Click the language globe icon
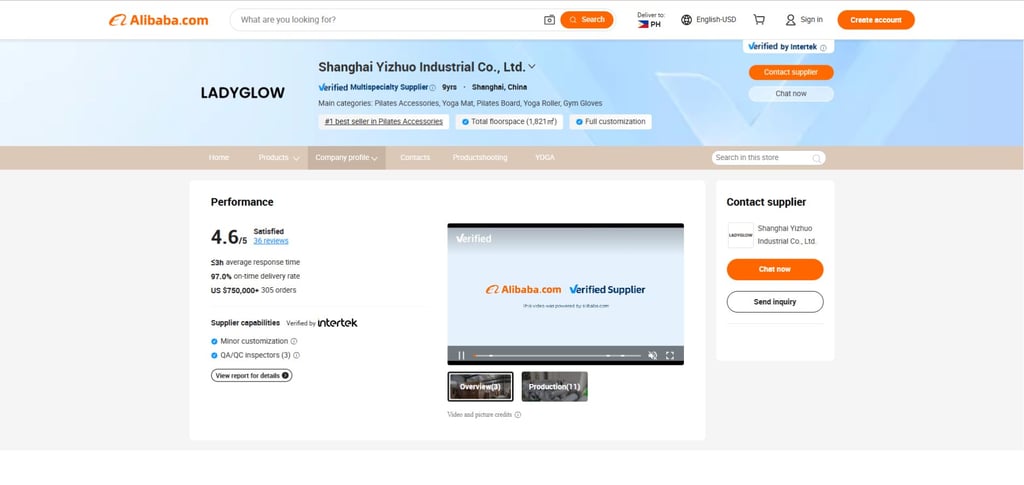The image size is (1024, 485). [x=686, y=20]
